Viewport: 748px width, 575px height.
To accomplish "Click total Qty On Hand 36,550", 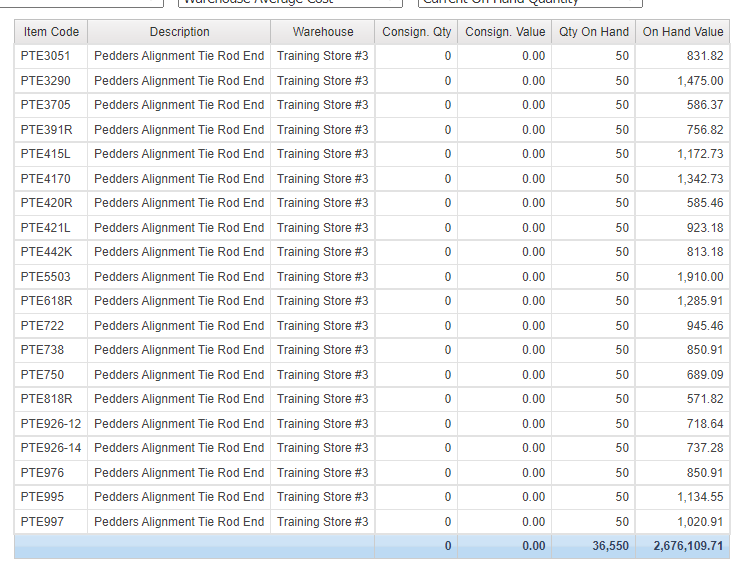I will [611, 546].
